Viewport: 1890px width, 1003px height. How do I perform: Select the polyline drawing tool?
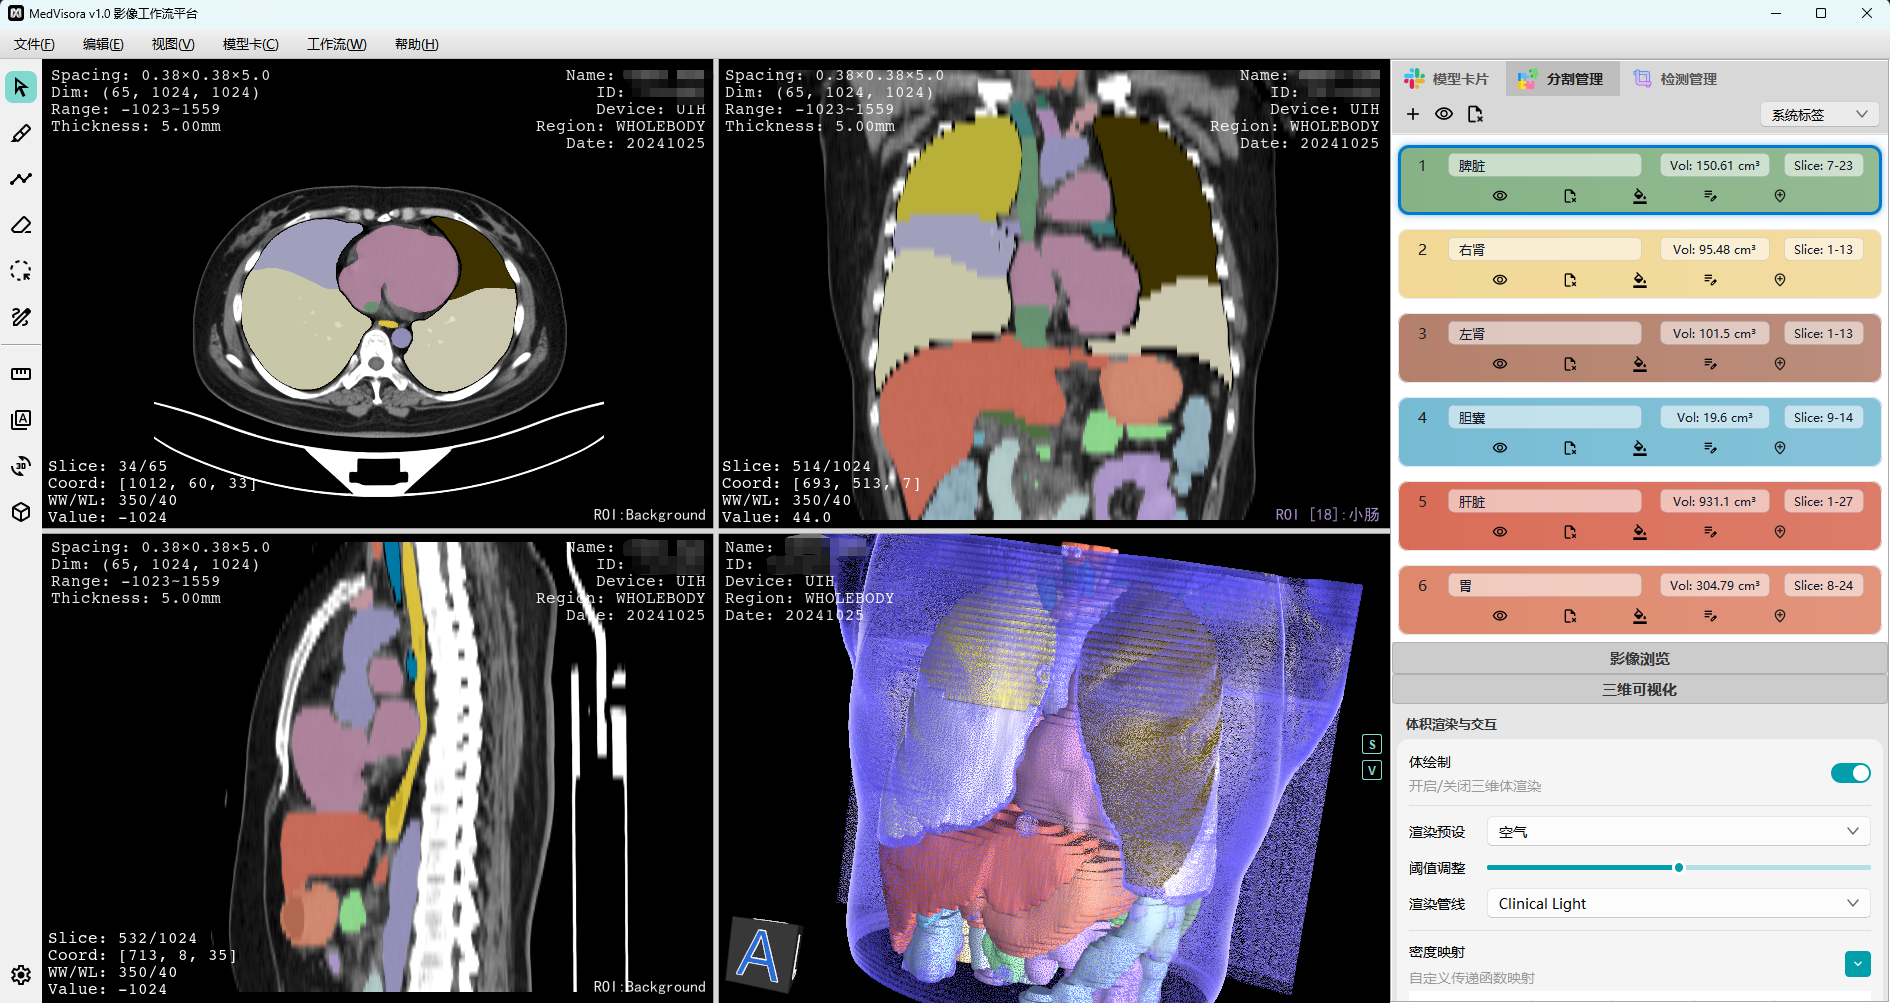pyautogui.click(x=21, y=179)
